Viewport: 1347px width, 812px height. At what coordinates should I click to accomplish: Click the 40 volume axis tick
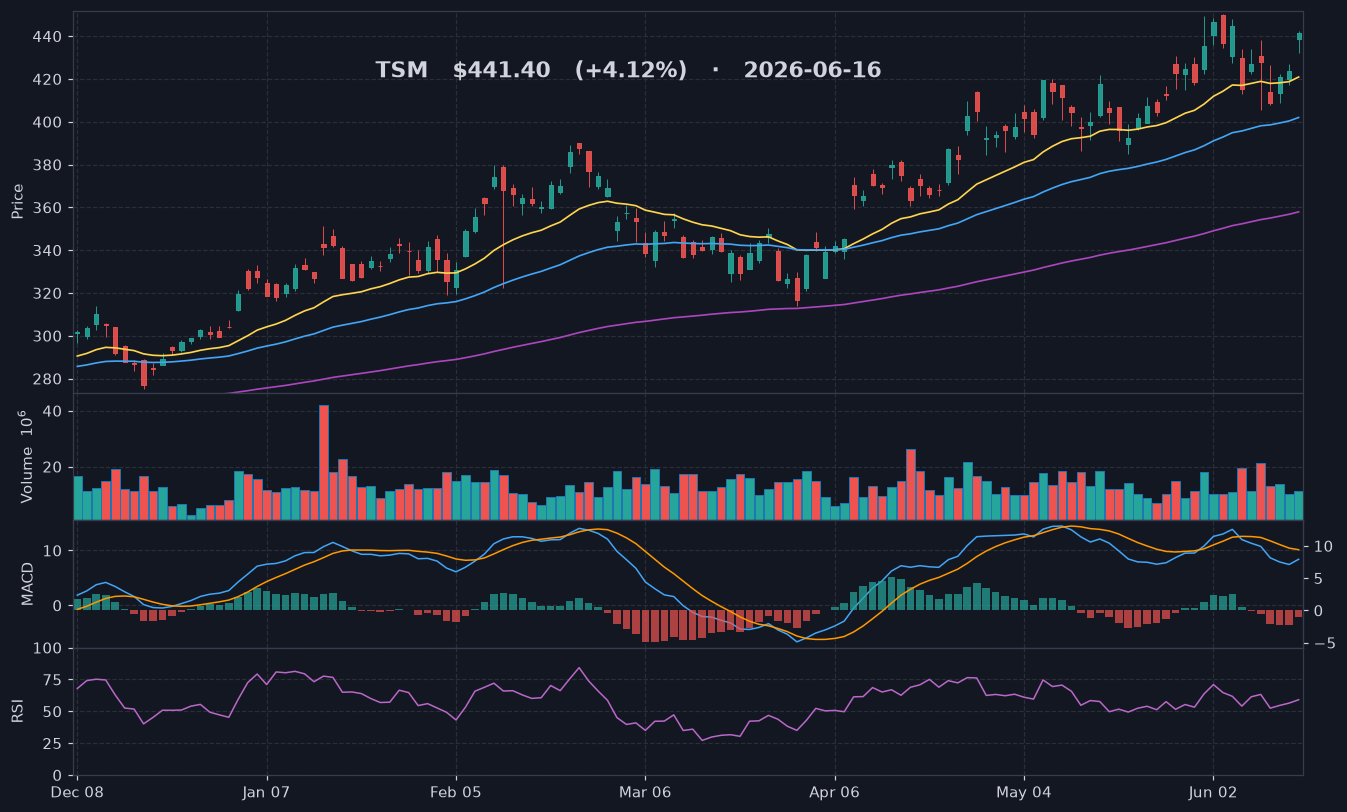coord(54,411)
